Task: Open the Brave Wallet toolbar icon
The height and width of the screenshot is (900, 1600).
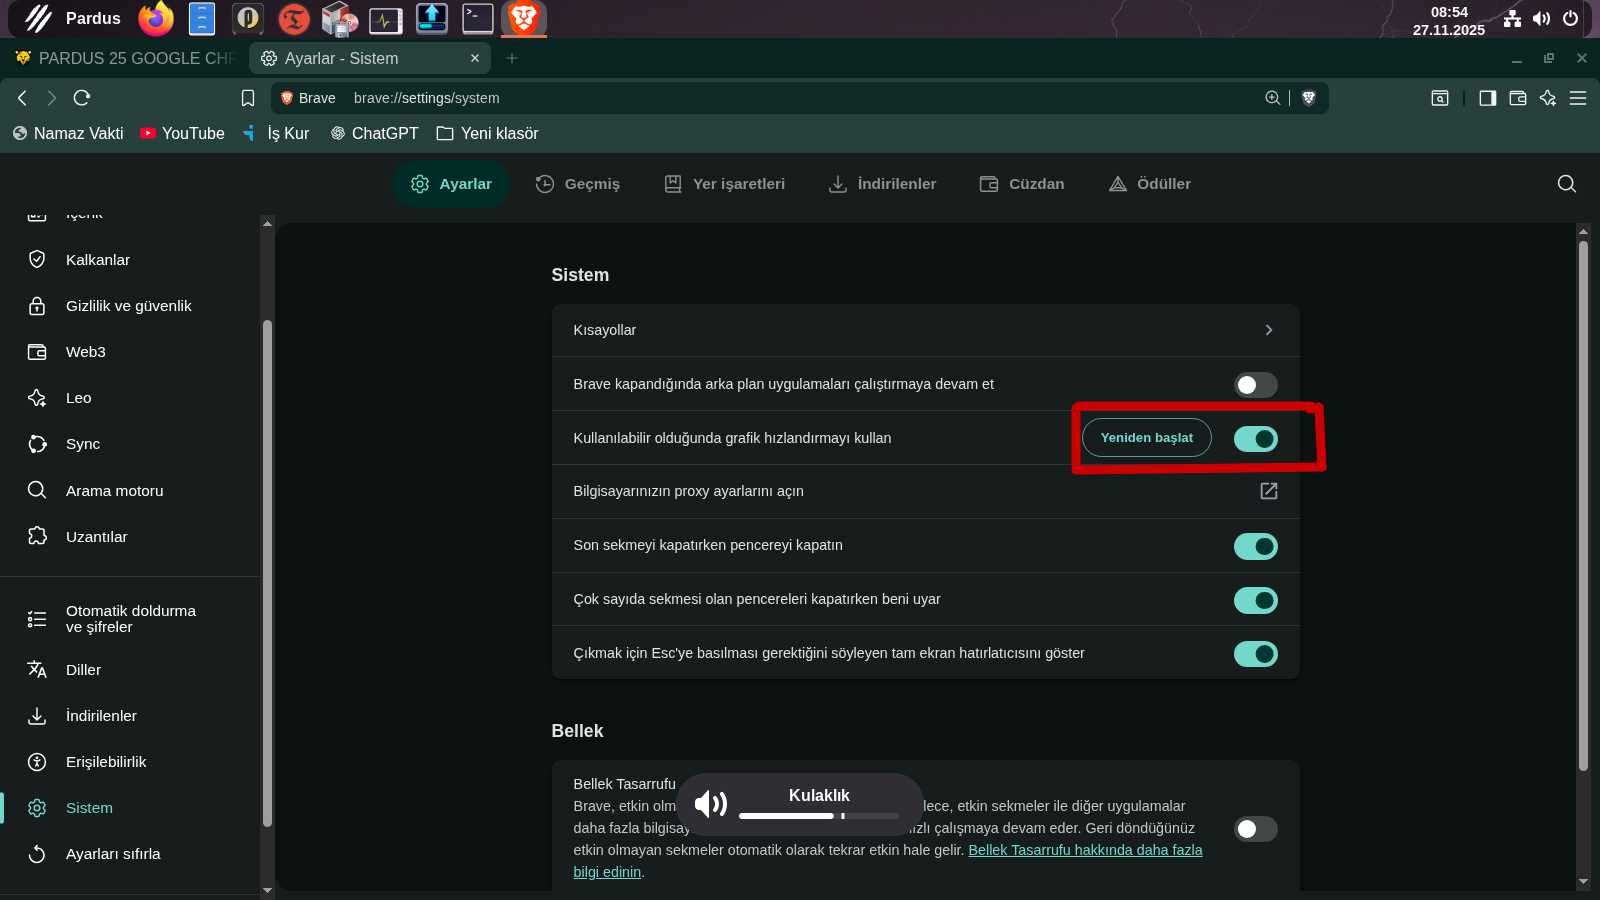Action: click(x=1518, y=98)
